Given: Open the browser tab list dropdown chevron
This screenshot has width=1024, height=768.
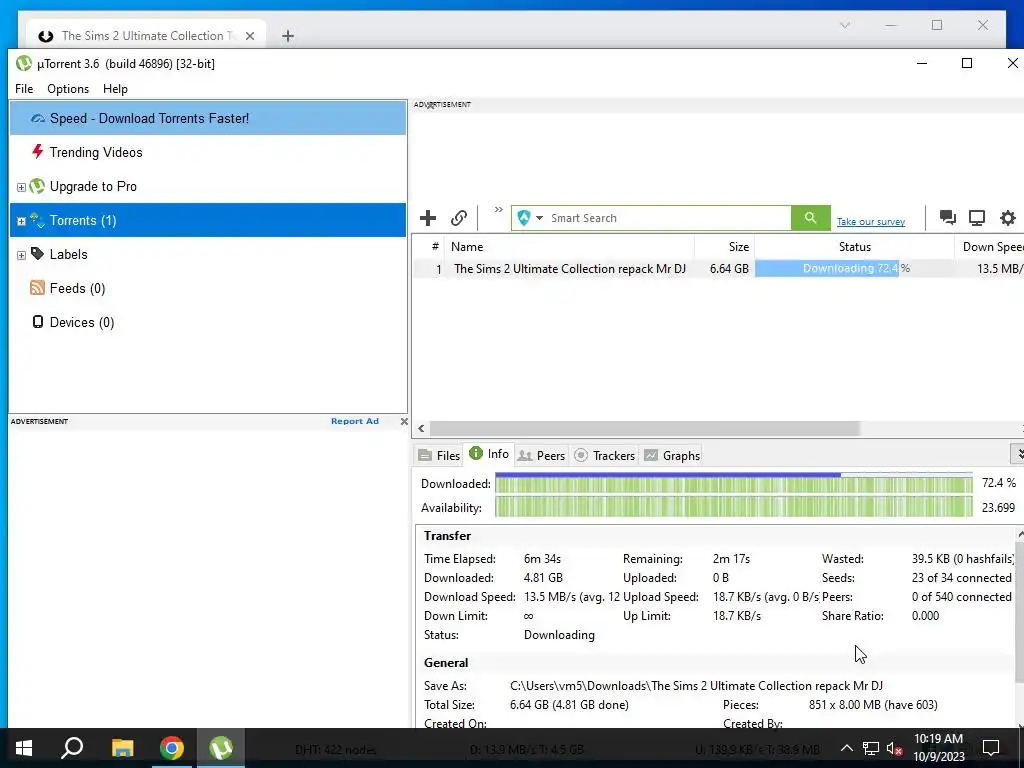Looking at the screenshot, I should click(845, 25).
